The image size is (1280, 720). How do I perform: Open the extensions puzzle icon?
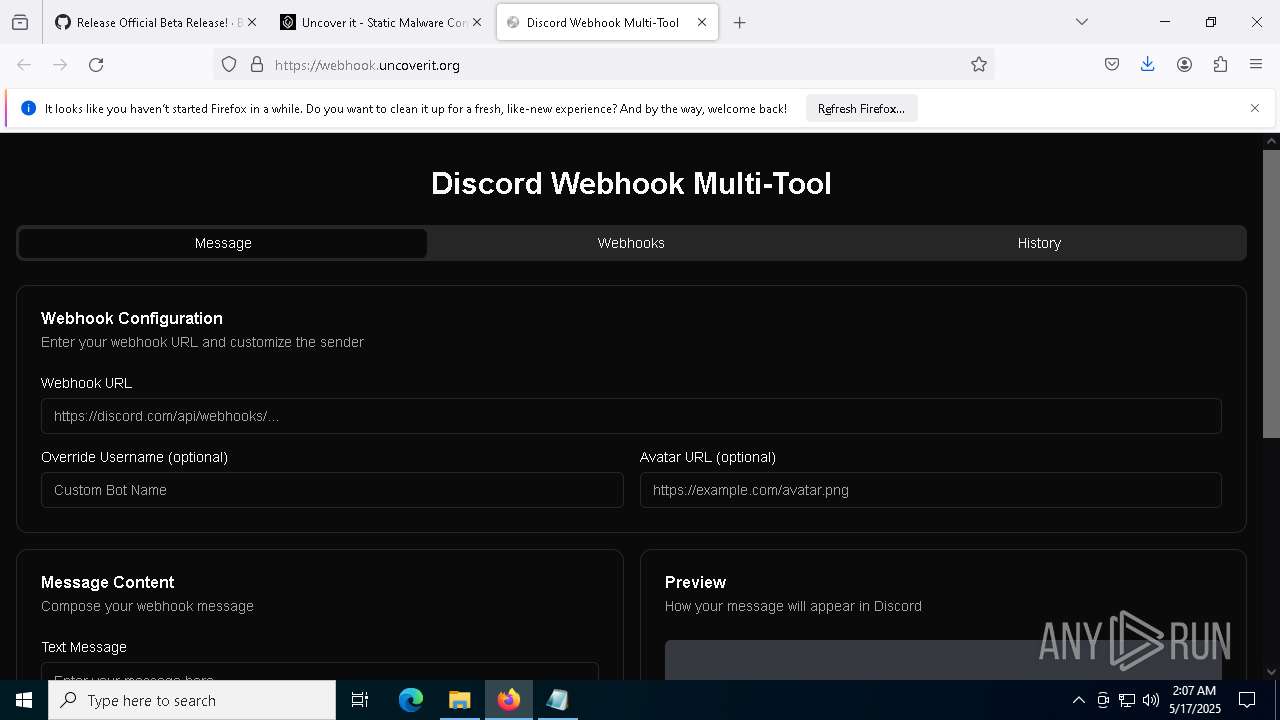(1220, 65)
